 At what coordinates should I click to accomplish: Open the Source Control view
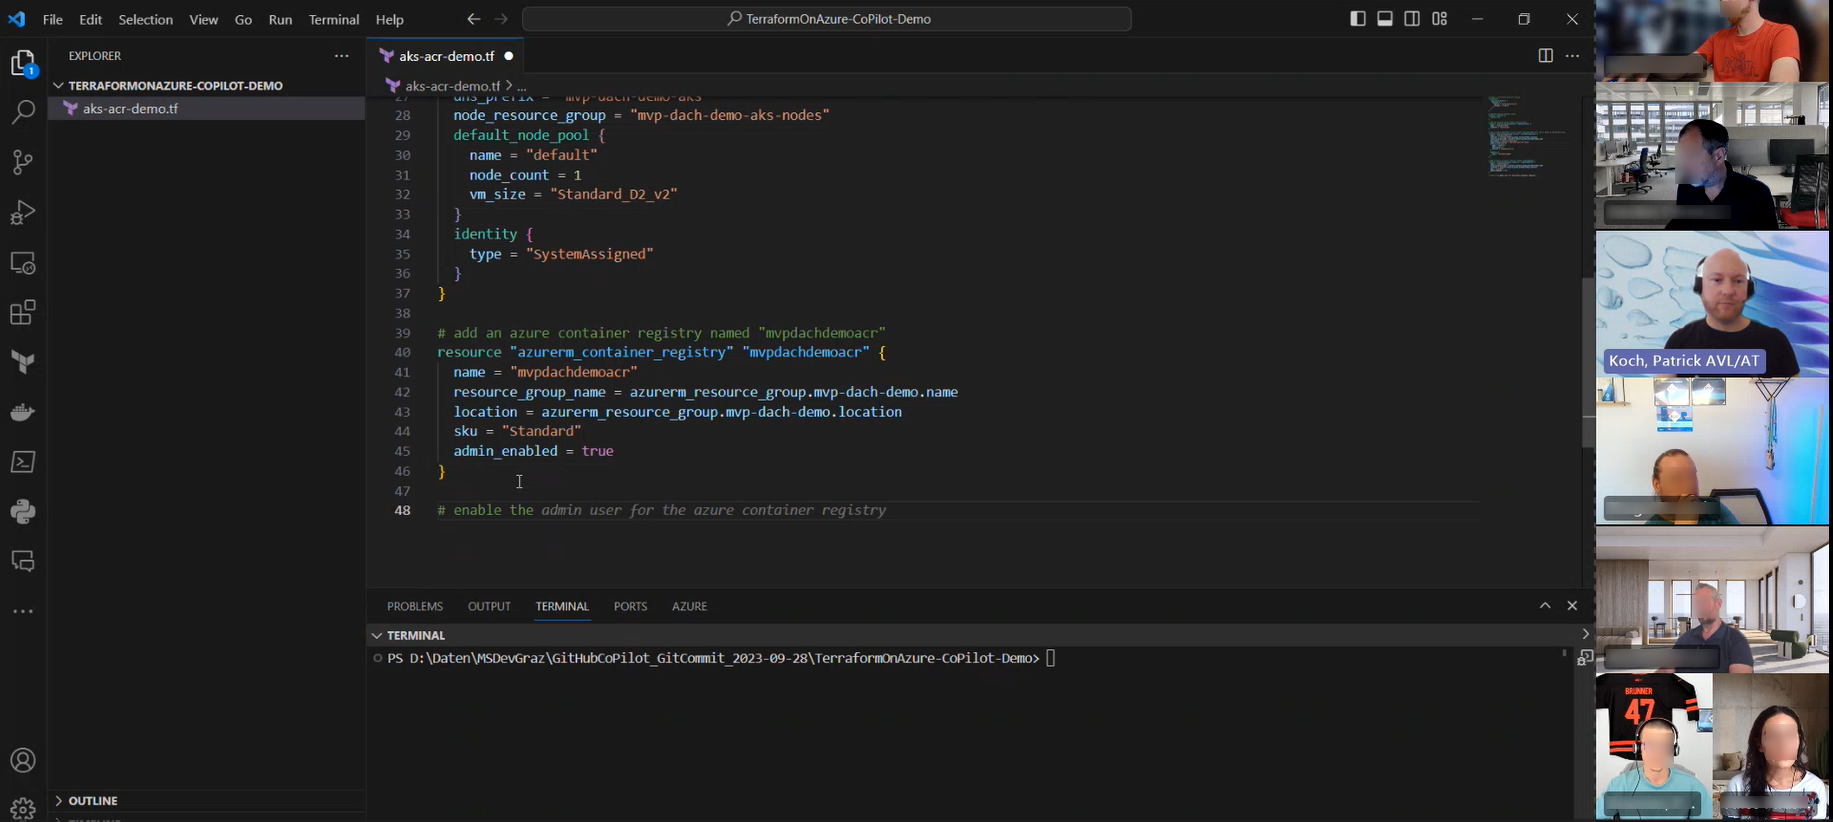tap(23, 162)
